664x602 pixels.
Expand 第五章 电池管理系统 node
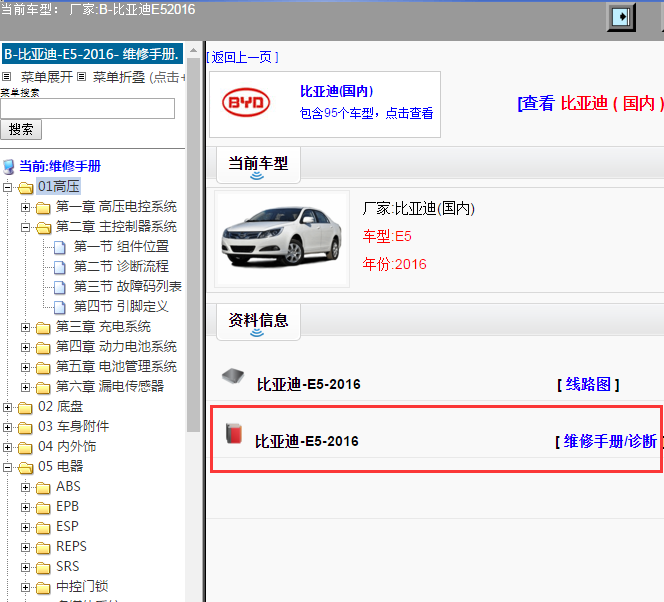click(25, 367)
